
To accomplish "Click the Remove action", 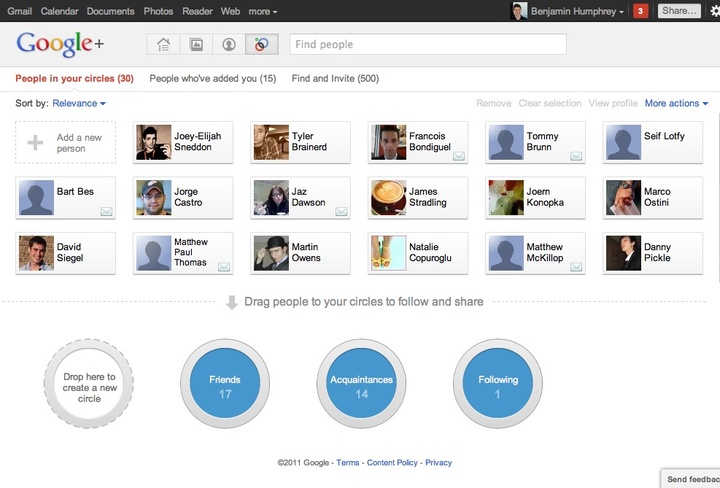I will click(494, 103).
